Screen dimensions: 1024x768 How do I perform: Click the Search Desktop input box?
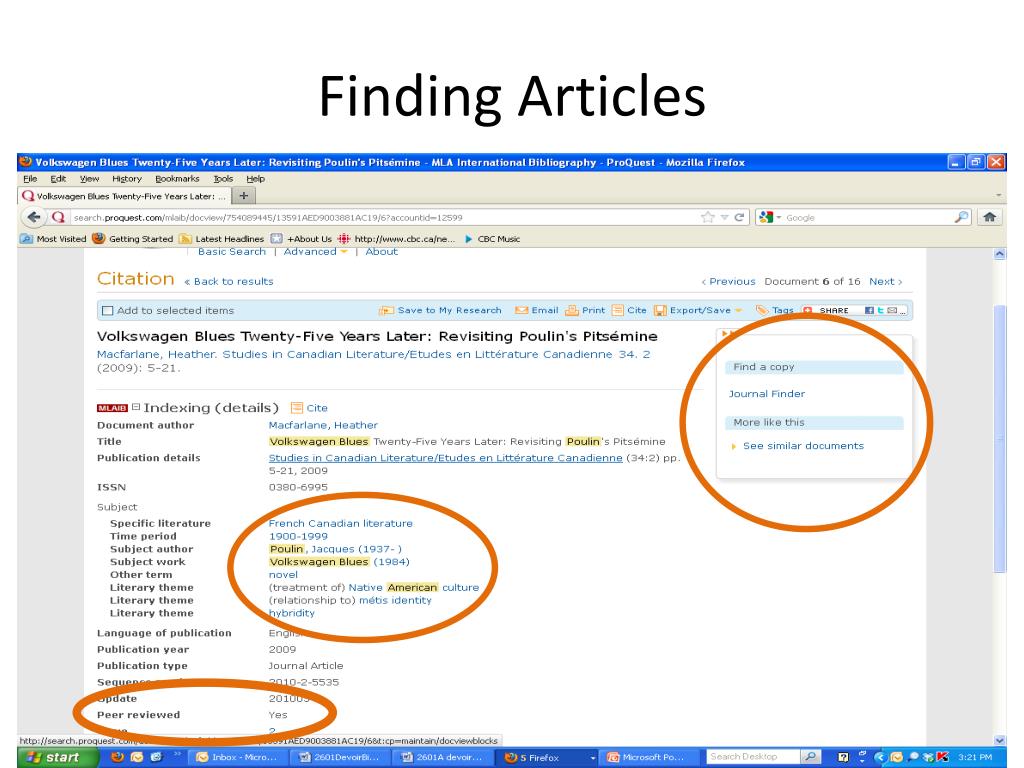click(753, 756)
